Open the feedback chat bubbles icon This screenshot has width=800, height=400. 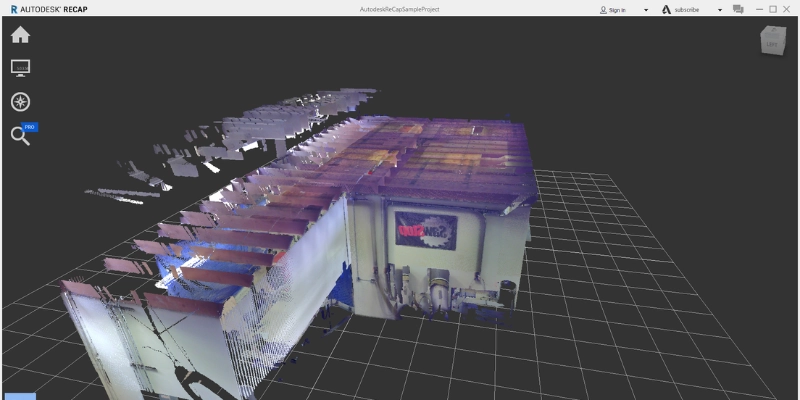(x=738, y=9)
